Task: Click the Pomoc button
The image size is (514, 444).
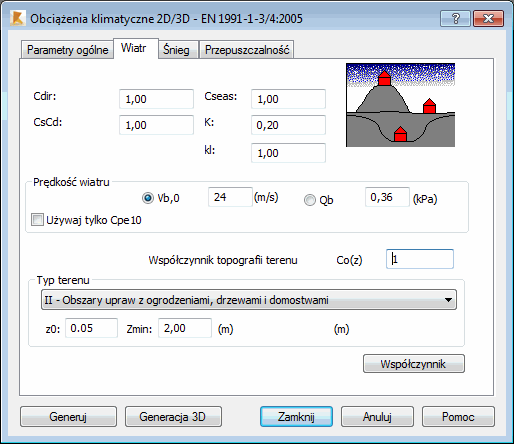Action: coord(458,417)
